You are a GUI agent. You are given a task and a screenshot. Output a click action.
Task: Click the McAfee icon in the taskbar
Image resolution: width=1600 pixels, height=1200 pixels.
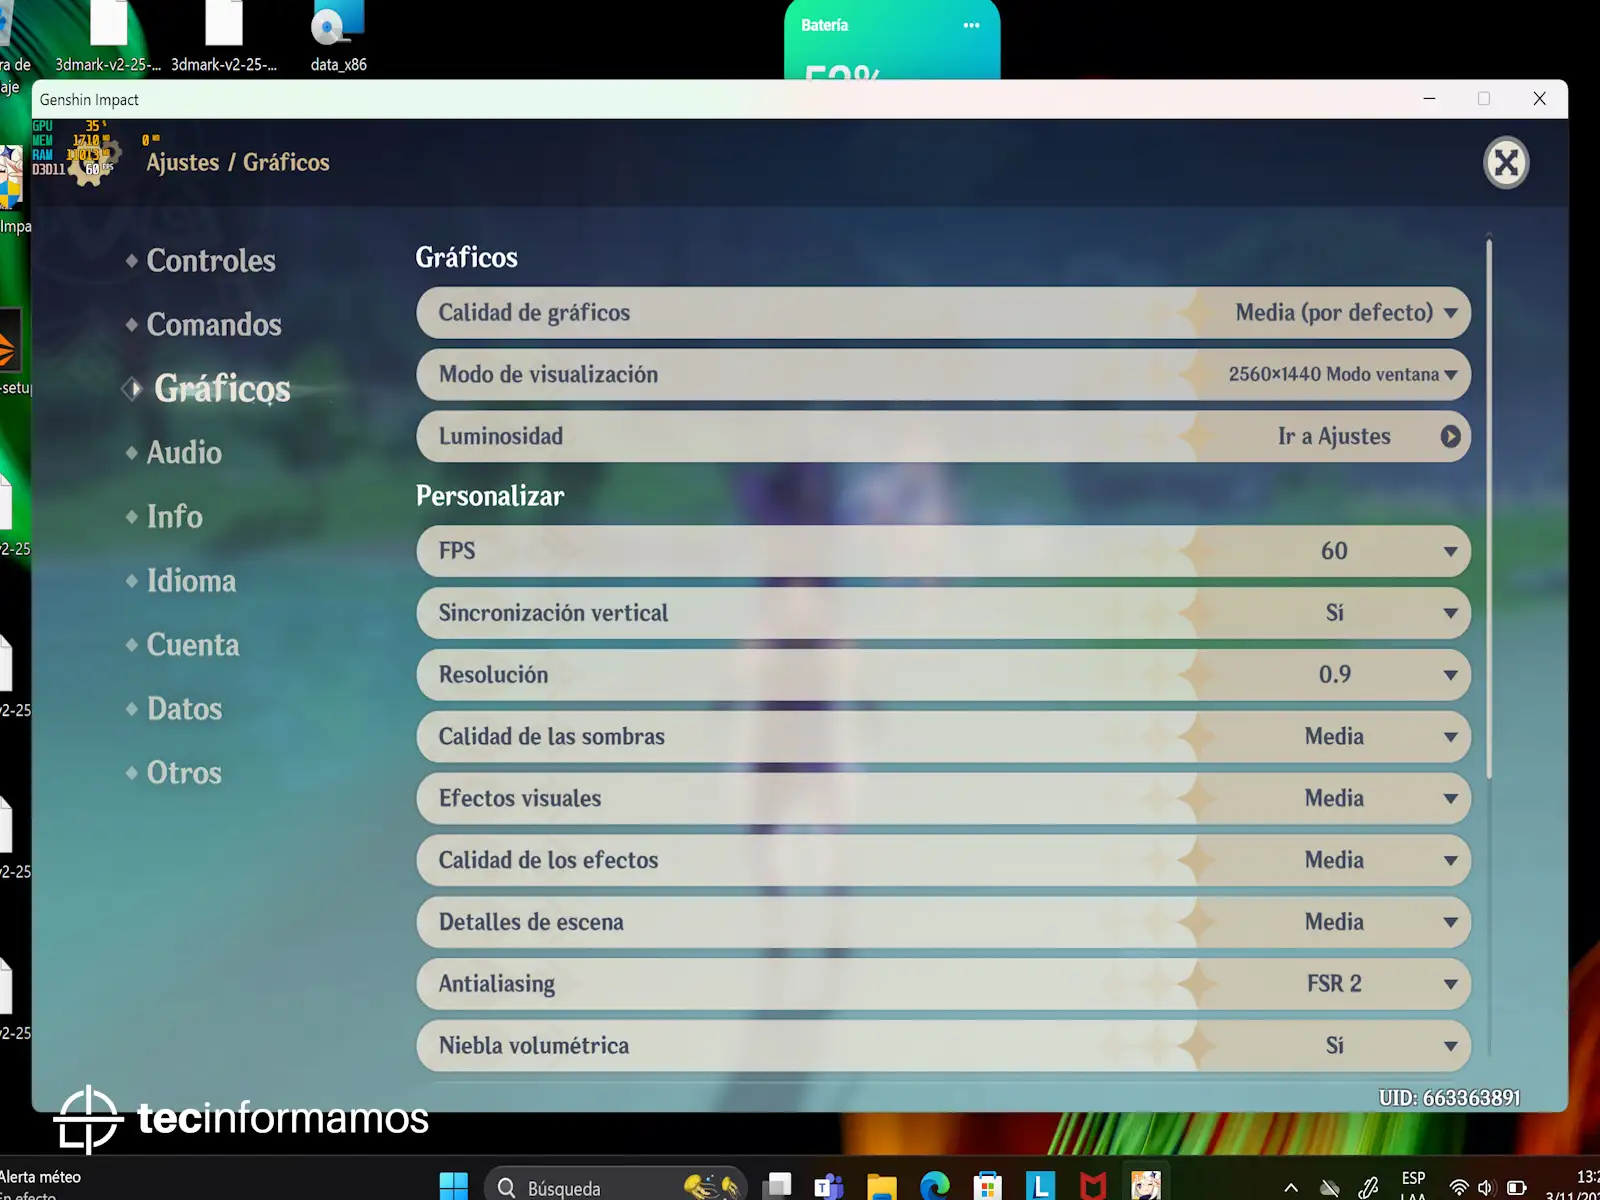[1093, 1186]
